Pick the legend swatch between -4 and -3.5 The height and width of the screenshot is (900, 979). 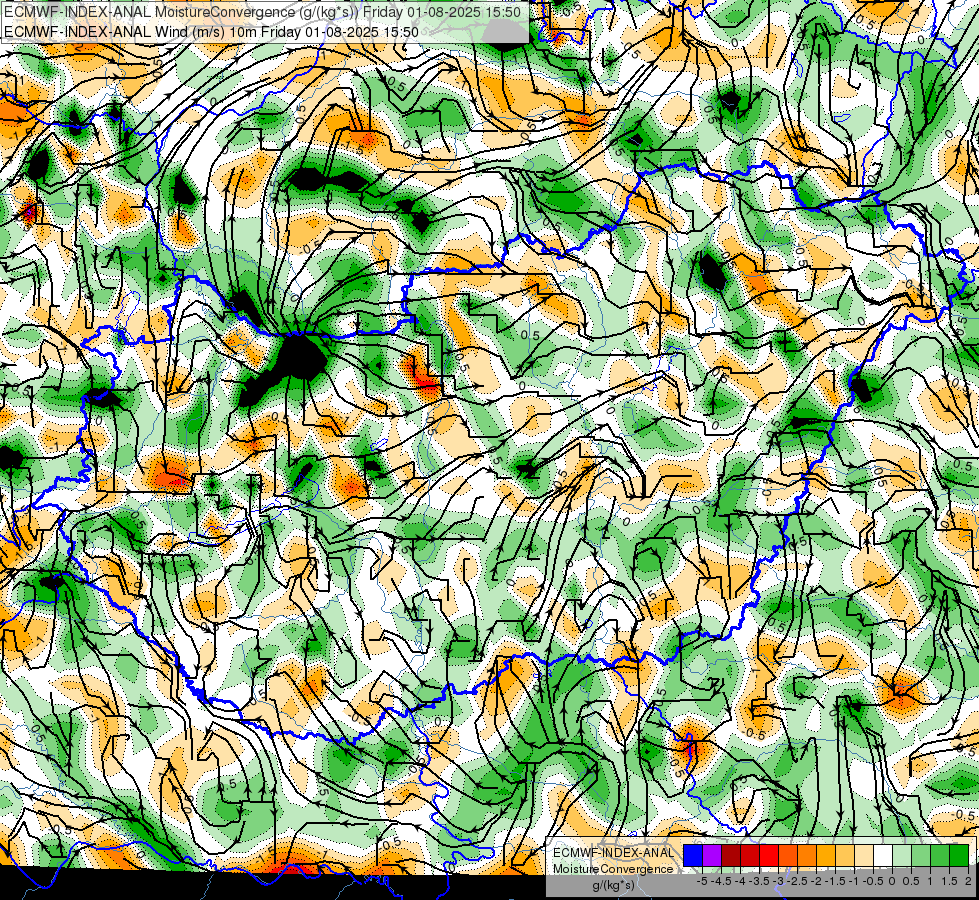click(x=750, y=855)
